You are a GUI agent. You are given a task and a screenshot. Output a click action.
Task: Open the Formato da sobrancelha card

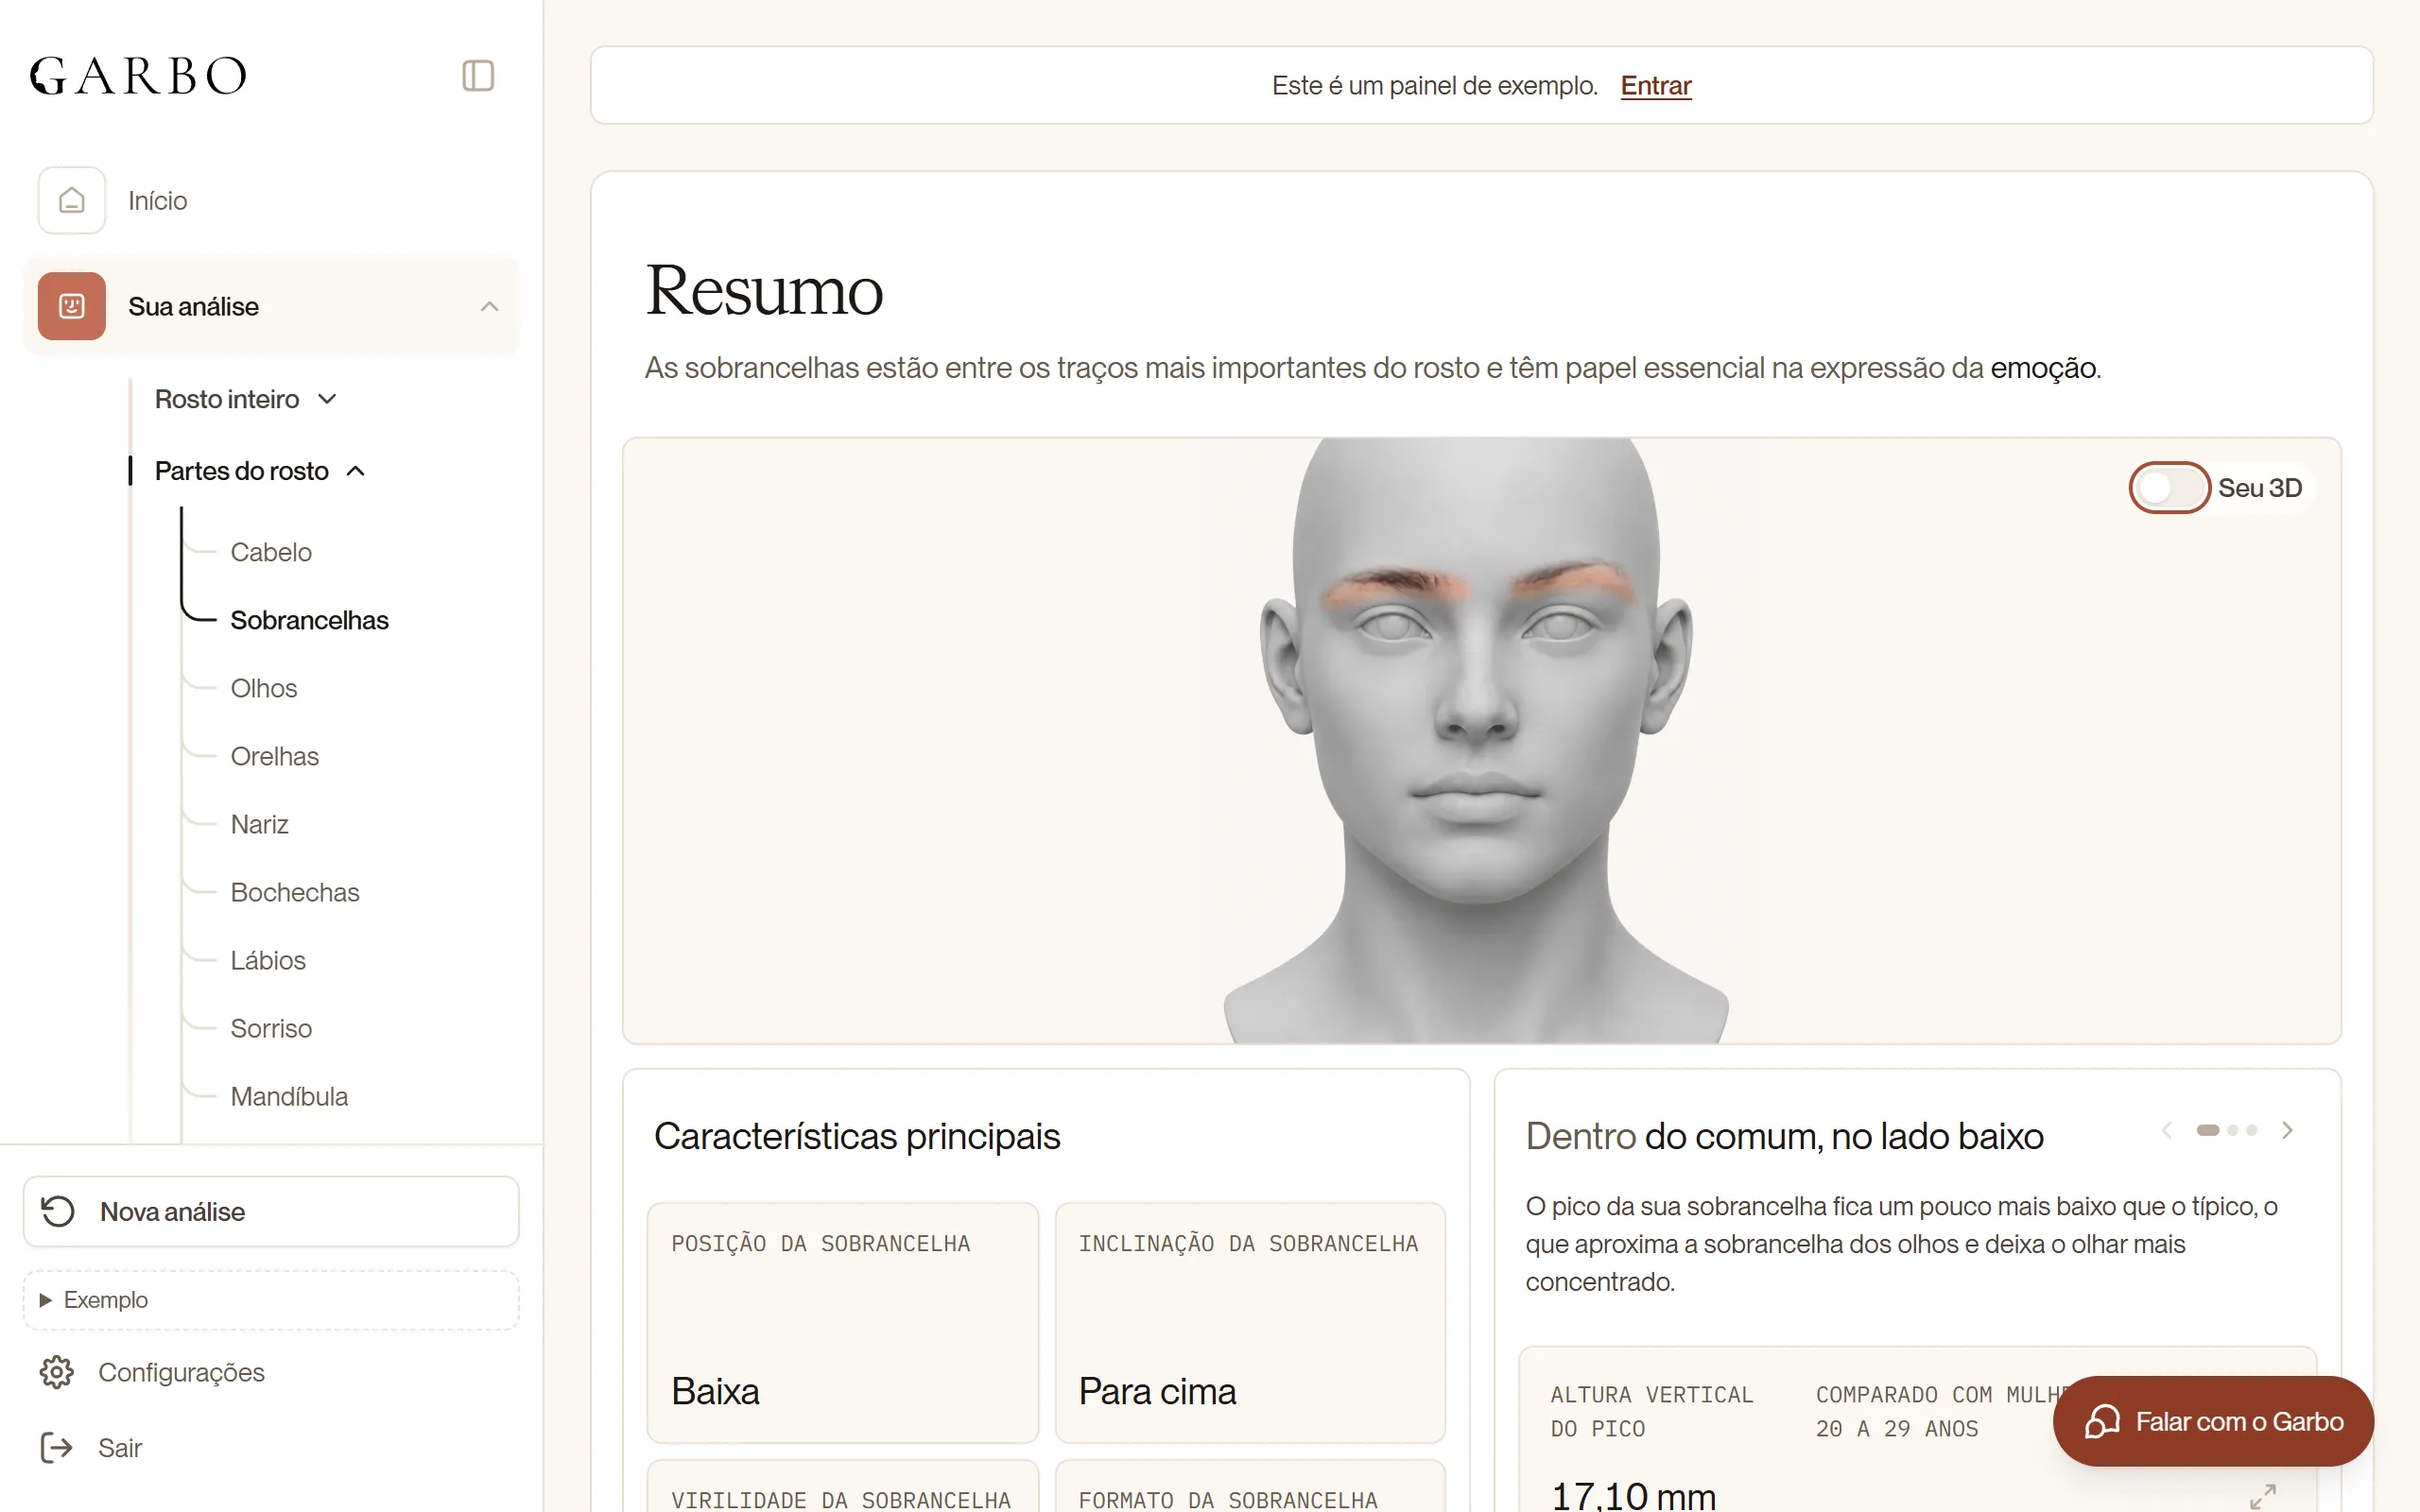pos(1250,1487)
